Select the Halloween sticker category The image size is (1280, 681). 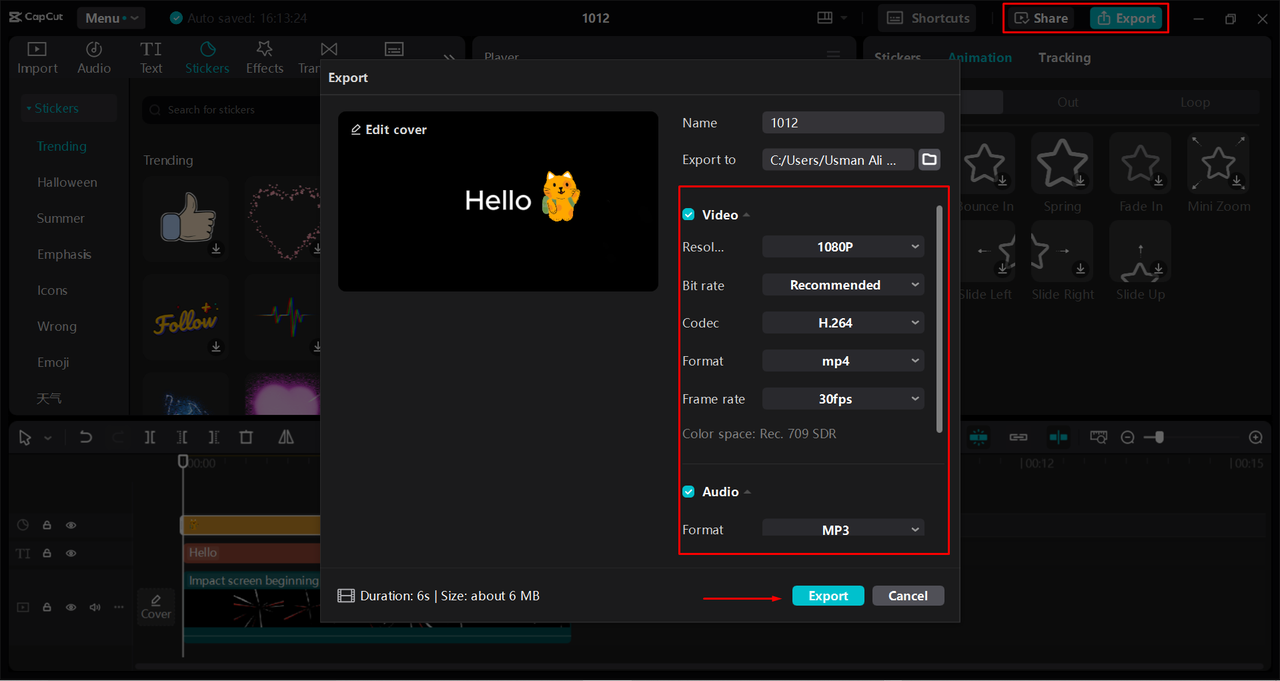coord(67,183)
